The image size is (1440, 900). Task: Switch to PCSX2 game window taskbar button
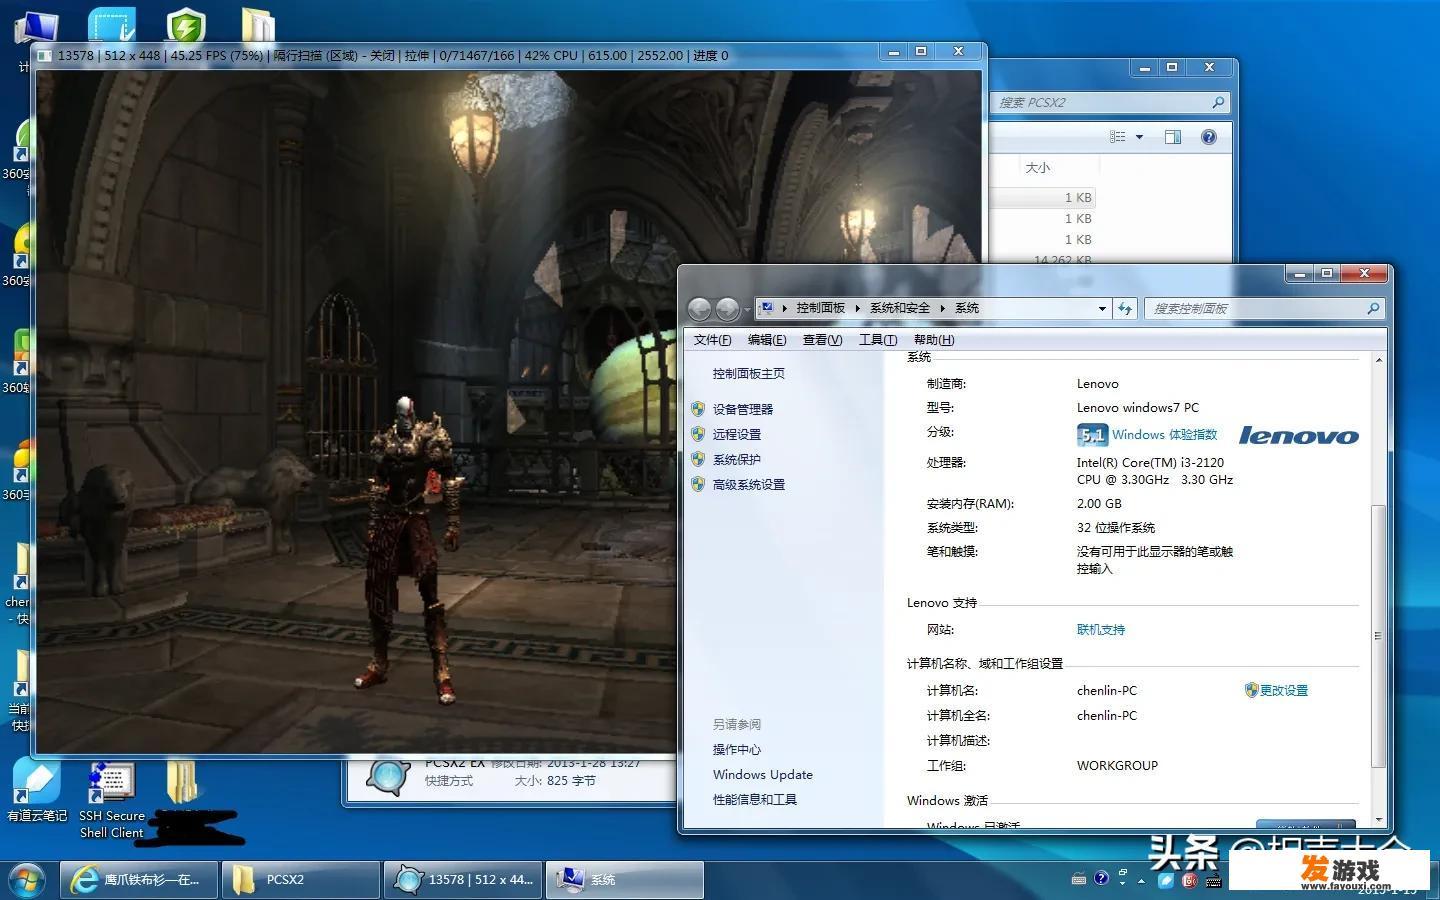click(463, 880)
